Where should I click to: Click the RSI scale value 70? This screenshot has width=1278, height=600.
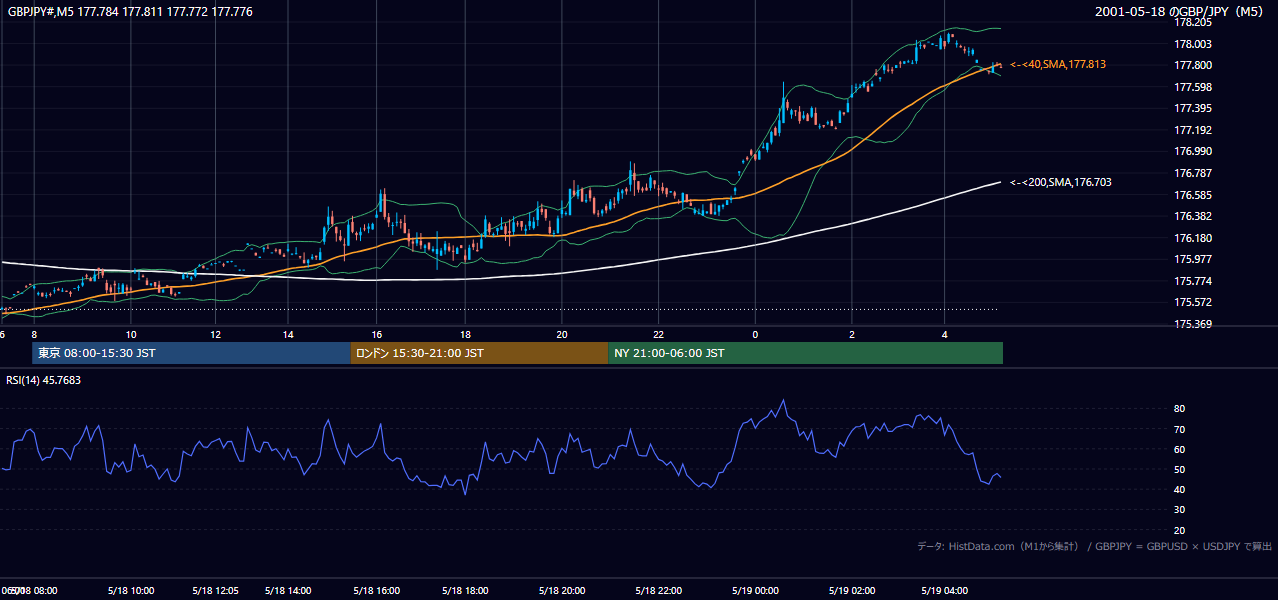pos(1180,429)
